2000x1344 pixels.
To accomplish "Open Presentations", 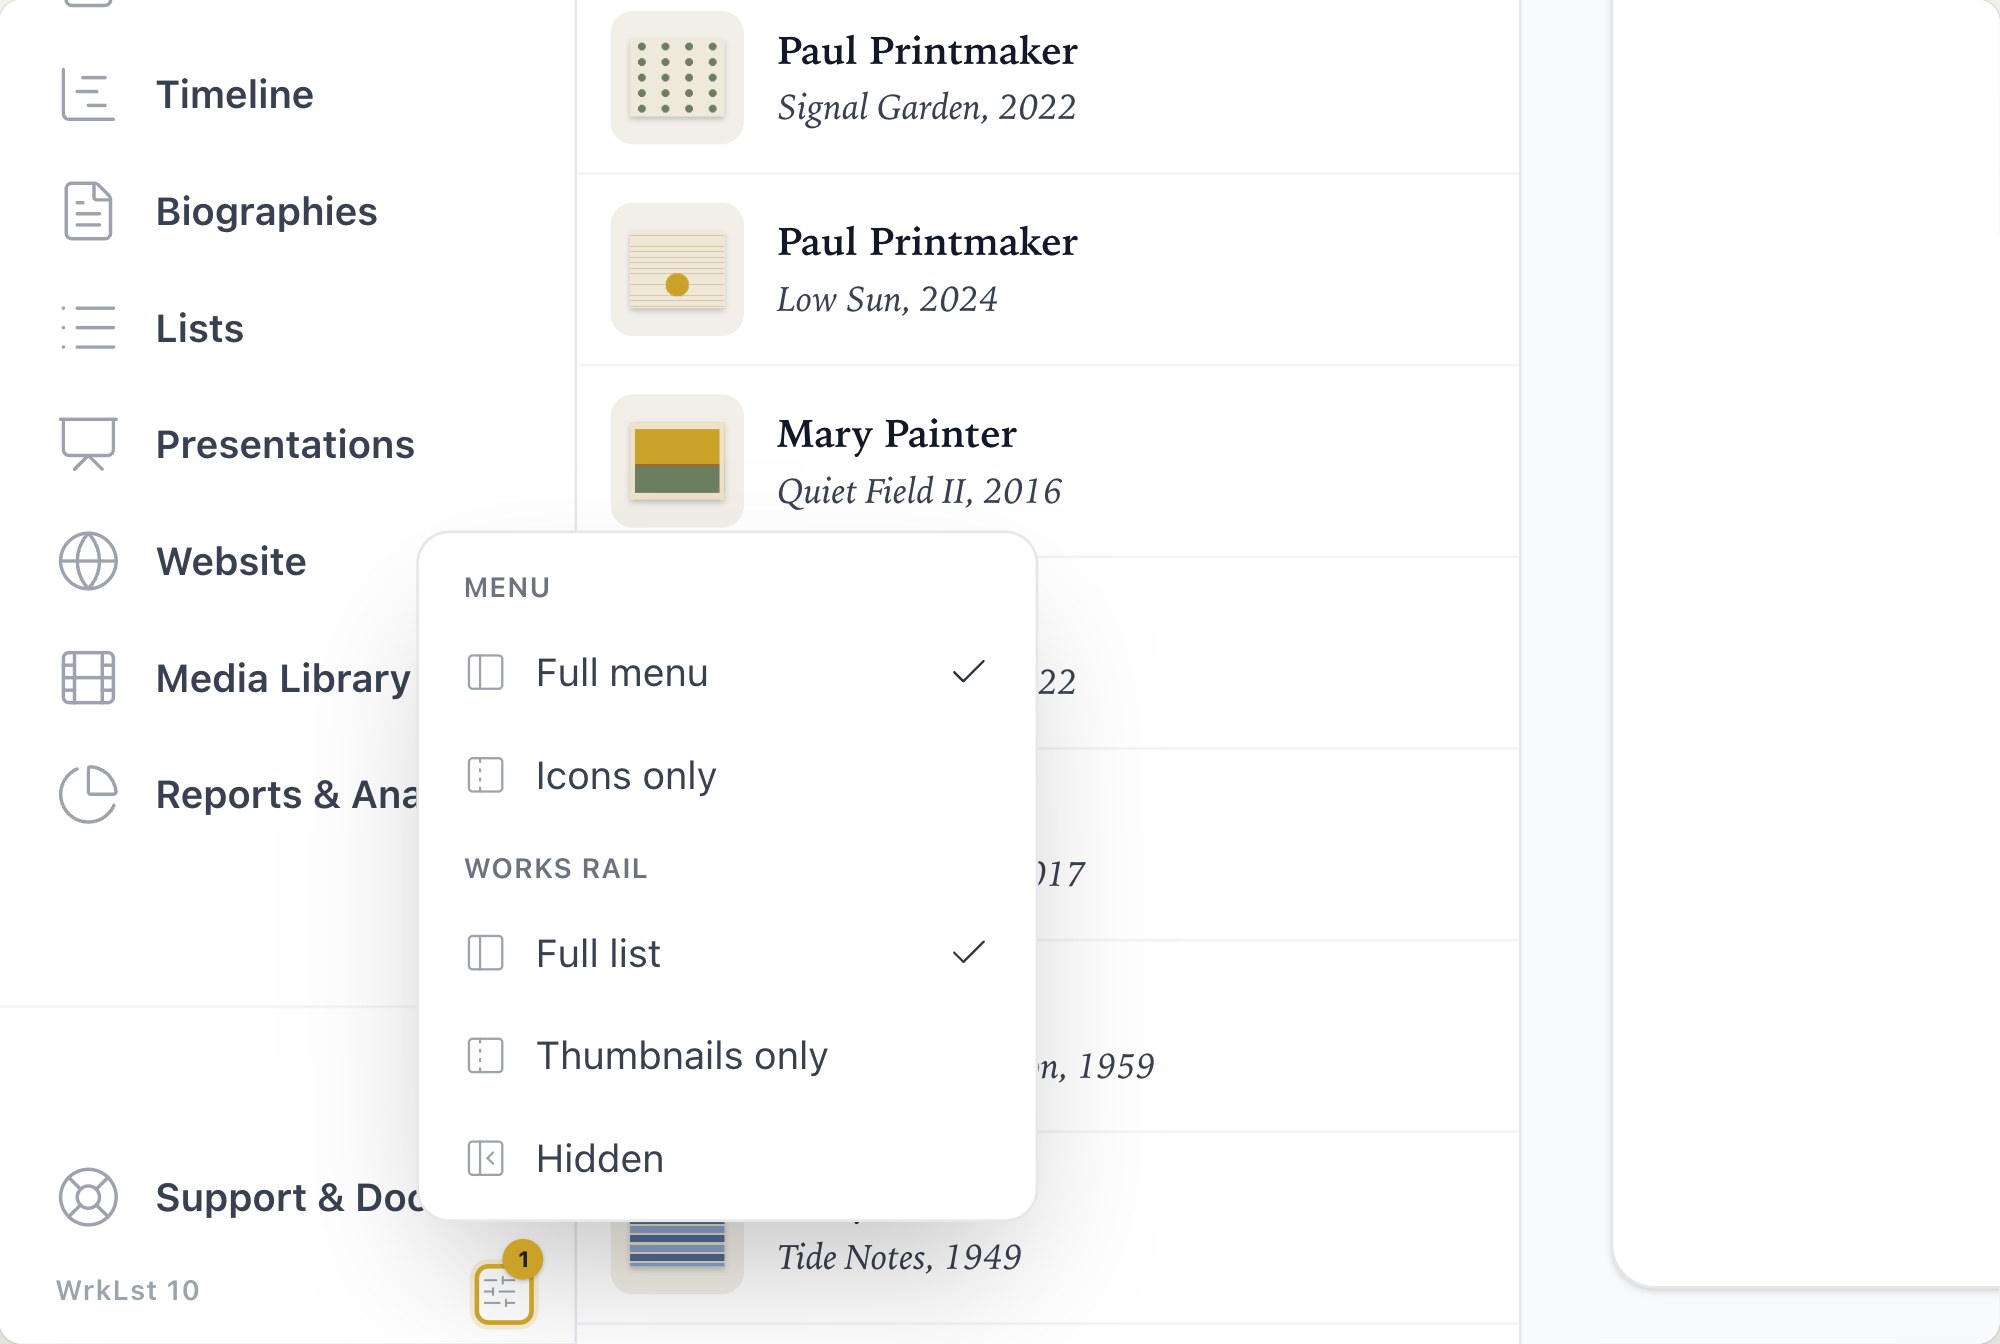I will 285,444.
